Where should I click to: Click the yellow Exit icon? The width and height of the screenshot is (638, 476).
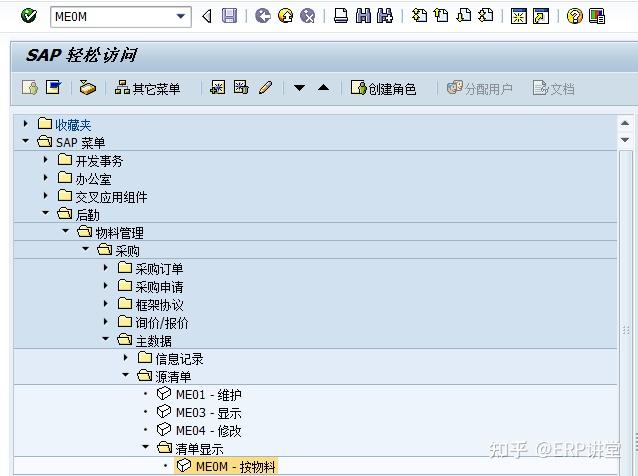286,16
